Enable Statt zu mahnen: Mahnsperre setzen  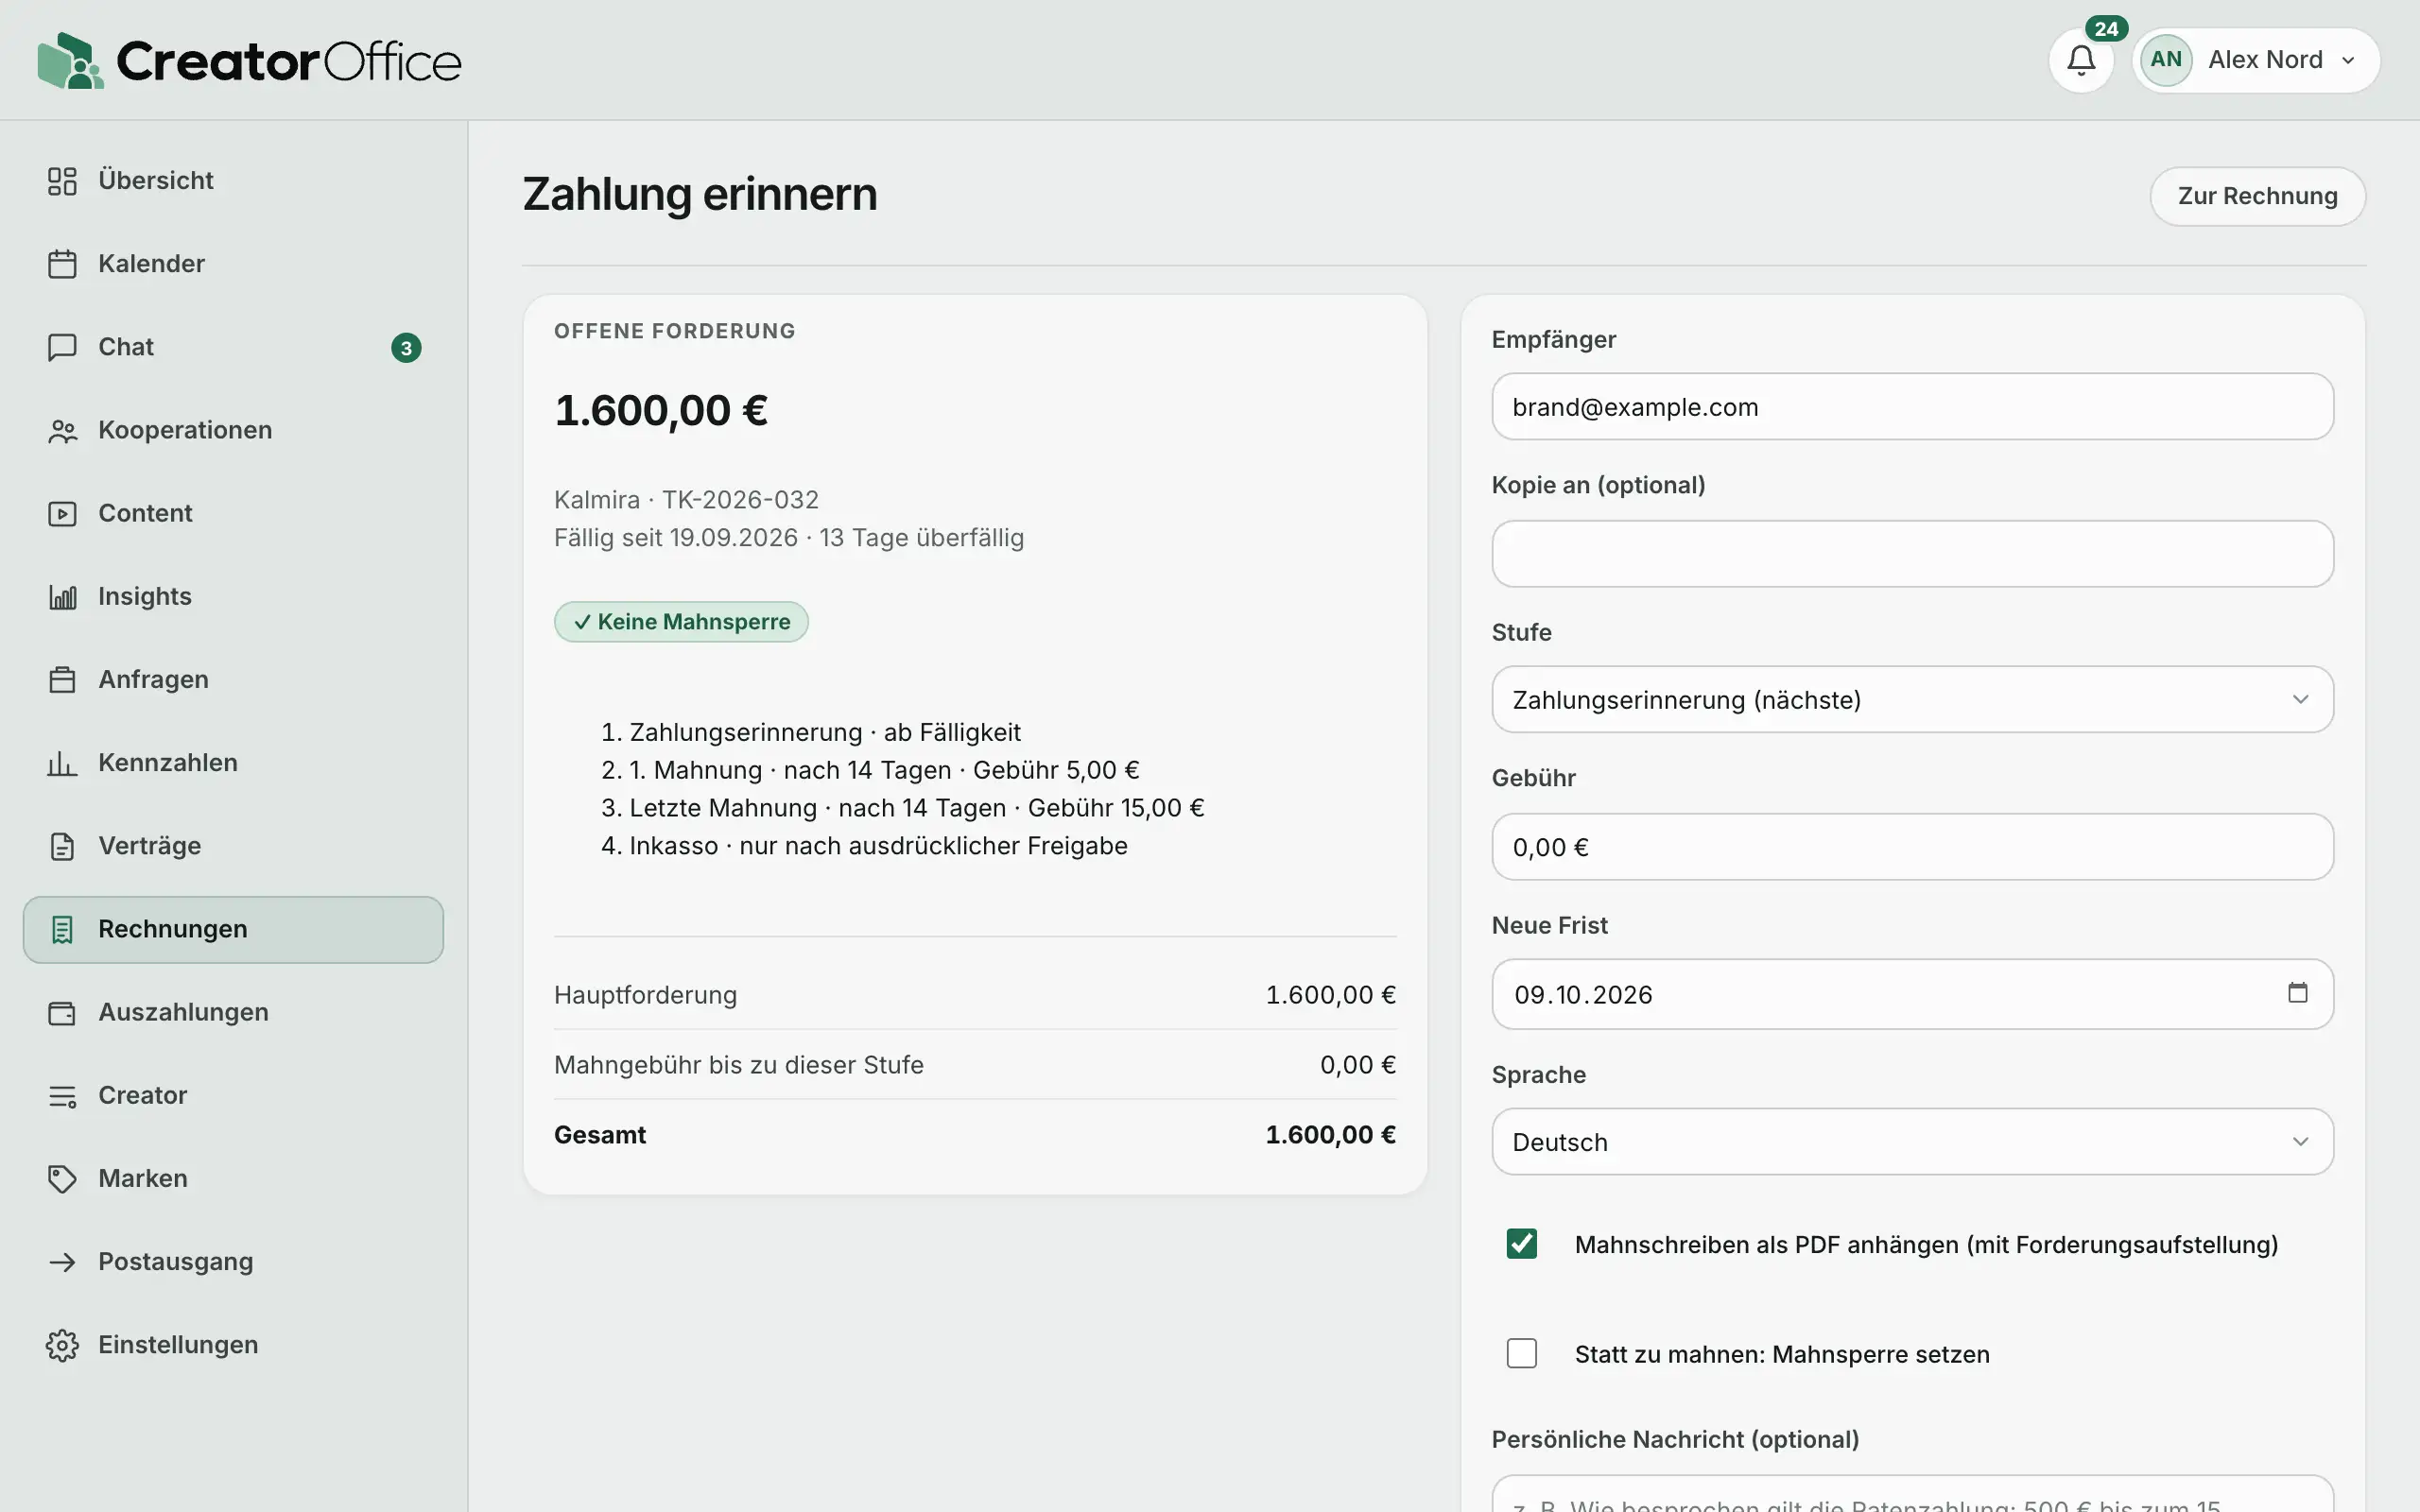[1521, 1353]
